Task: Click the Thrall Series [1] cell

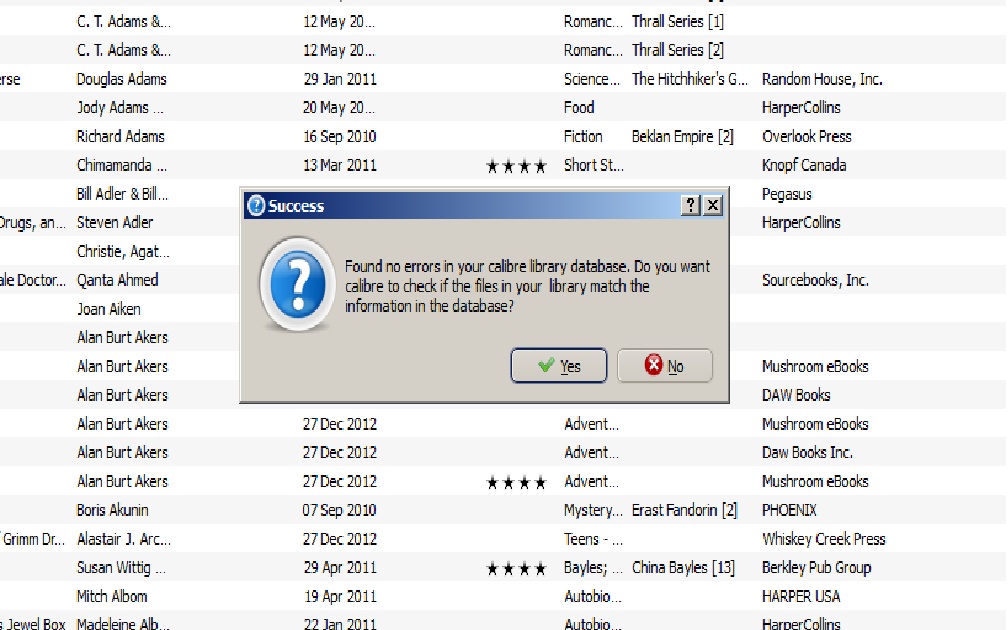Action: pyautogui.click(x=678, y=21)
